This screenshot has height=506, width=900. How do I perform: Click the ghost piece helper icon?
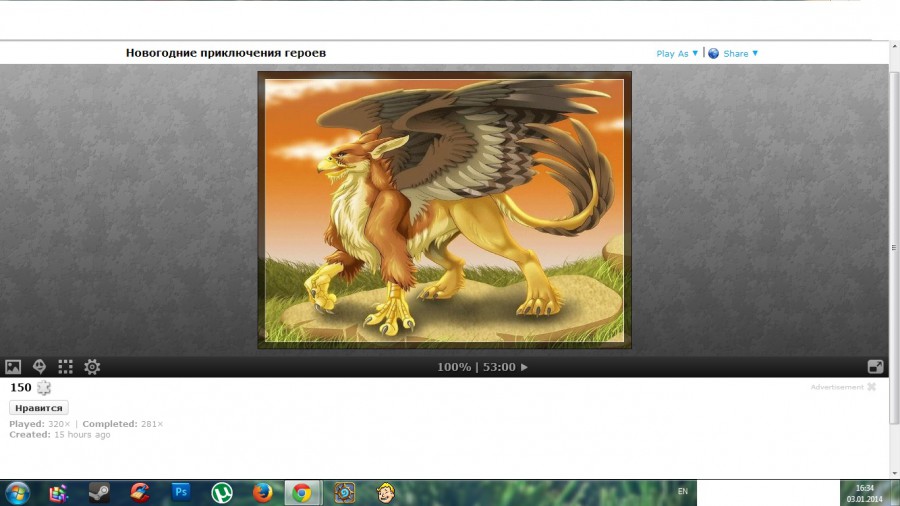[x=39, y=367]
